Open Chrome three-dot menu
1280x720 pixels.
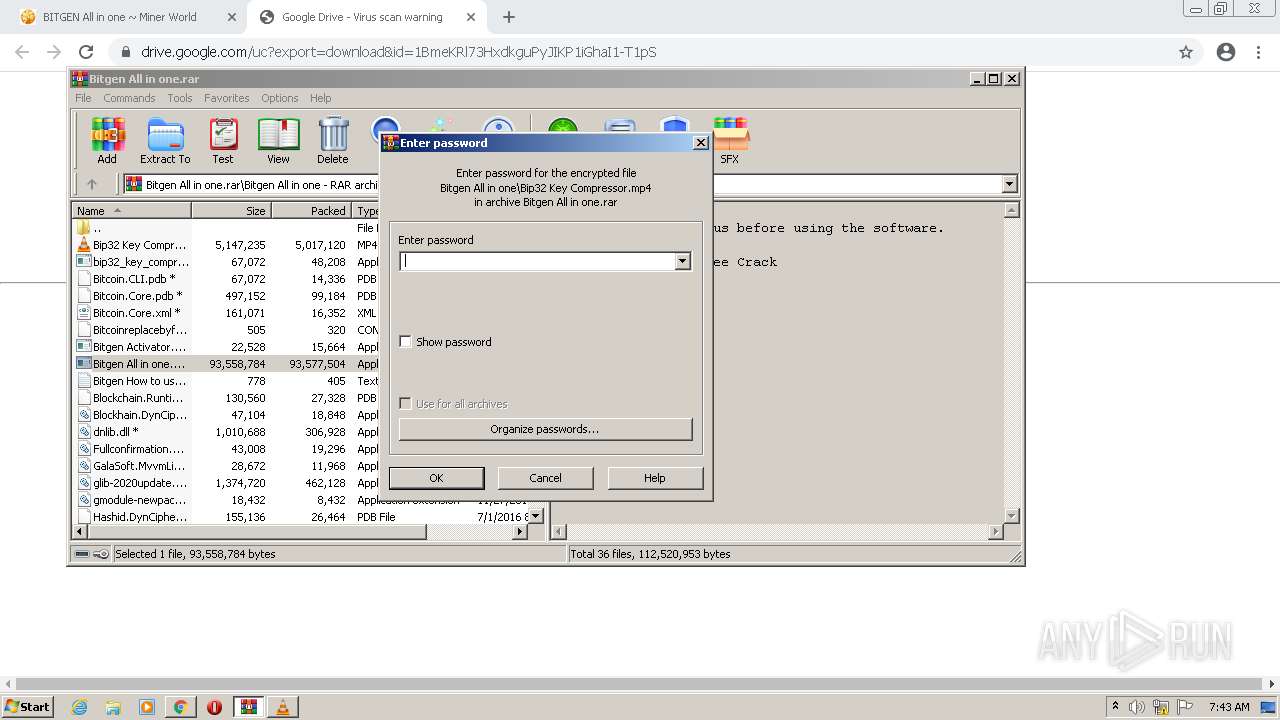tap(1260, 52)
